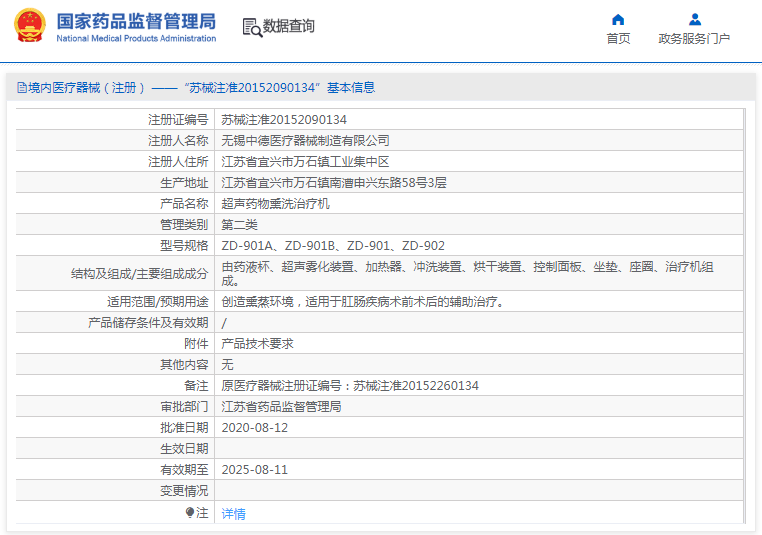The width and height of the screenshot is (762, 535).
Task: Click the 生产地址 label
Action: (x=184, y=183)
